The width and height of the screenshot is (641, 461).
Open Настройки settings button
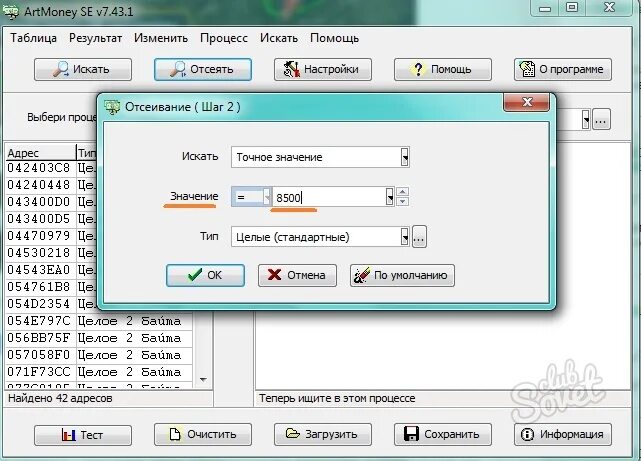(x=323, y=69)
